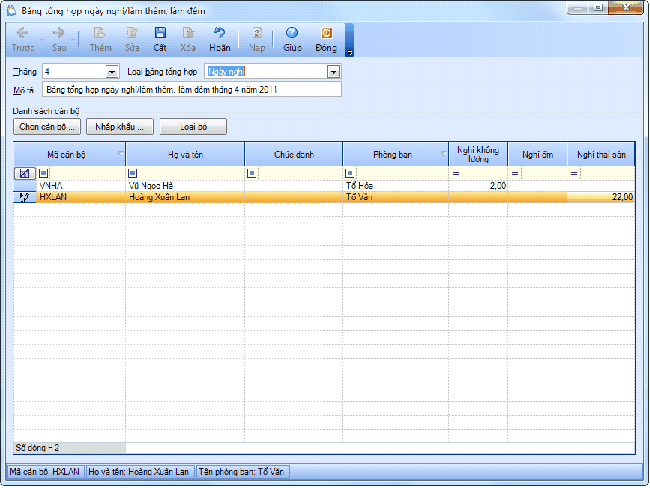Open the toolbar overflow options arrow
Image resolution: width=650 pixels, height=488 pixels.
[349, 53]
